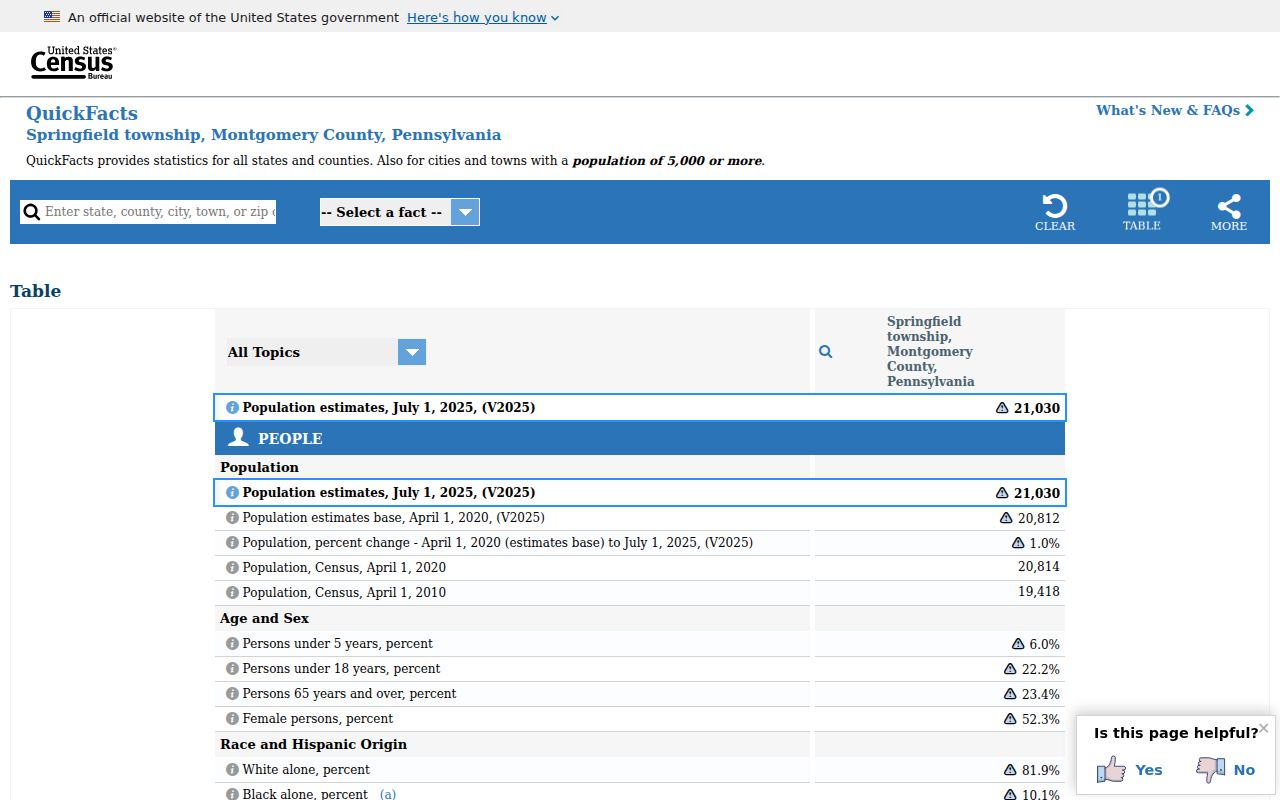Click the search magnifier in location box

(x=32, y=212)
